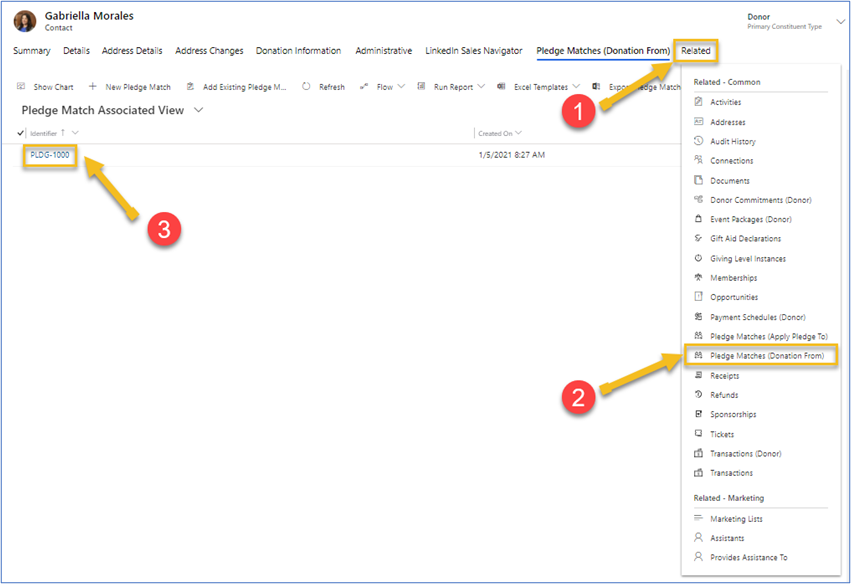
Task: Expand the Excel Templates dropdown arrow
Action: click(x=576, y=86)
